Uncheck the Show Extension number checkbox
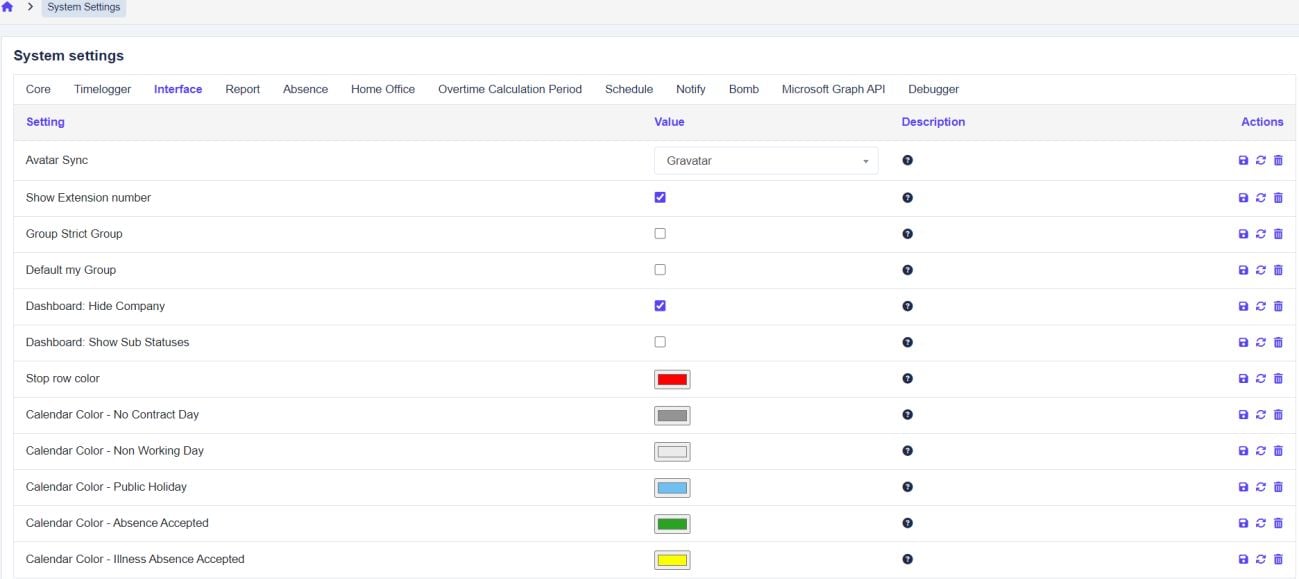Image resolution: width=1299 pixels, height=579 pixels. click(660, 198)
